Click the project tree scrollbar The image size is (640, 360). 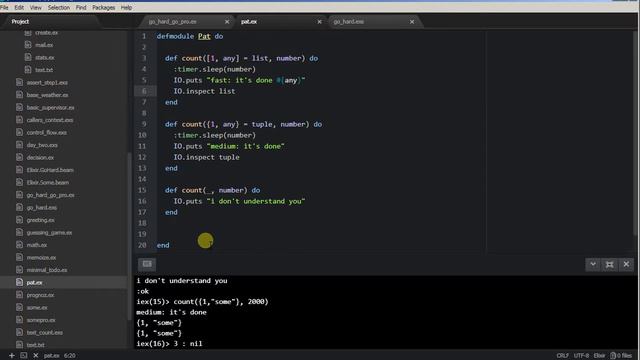tap(130, 237)
